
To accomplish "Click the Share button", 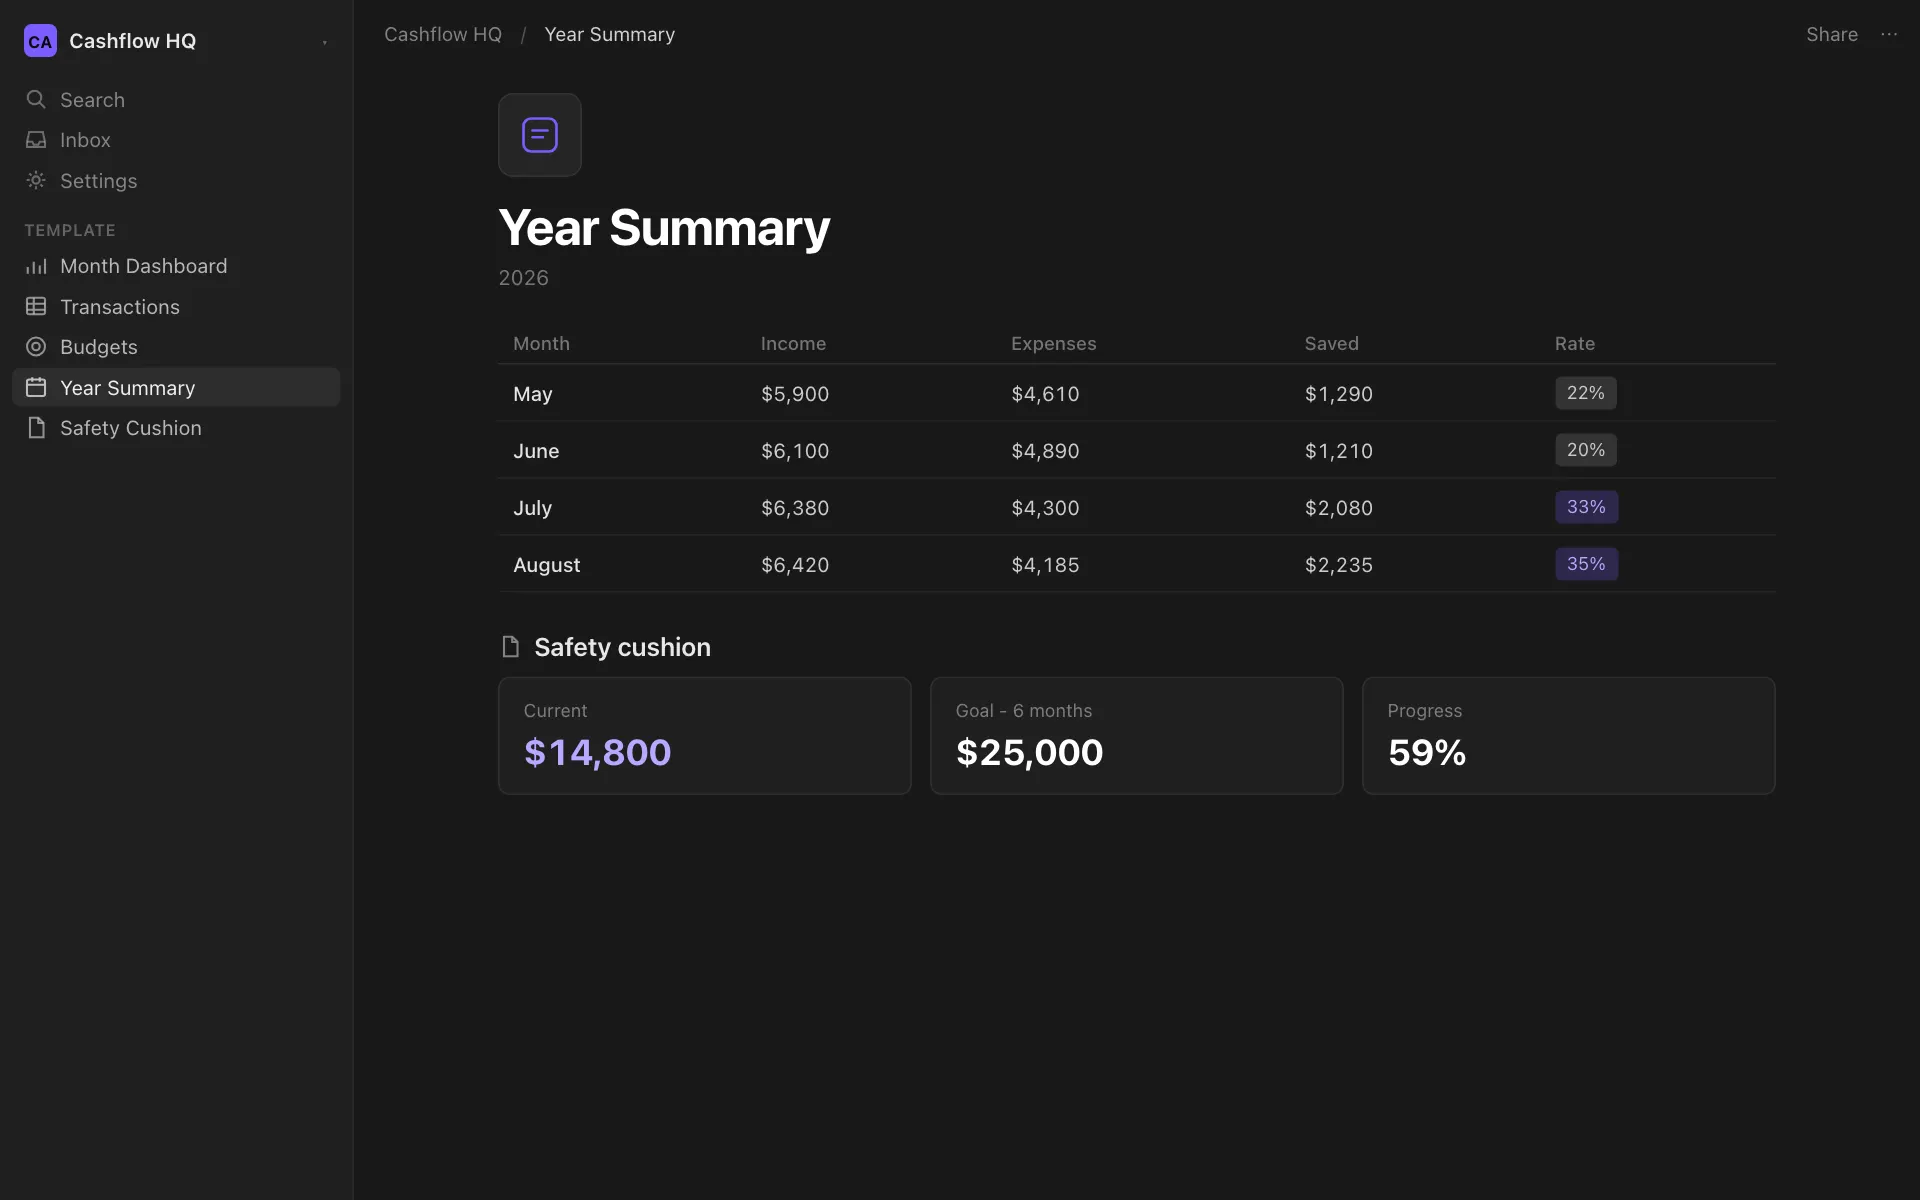I will pyautogui.click(x=1831, y=34).
